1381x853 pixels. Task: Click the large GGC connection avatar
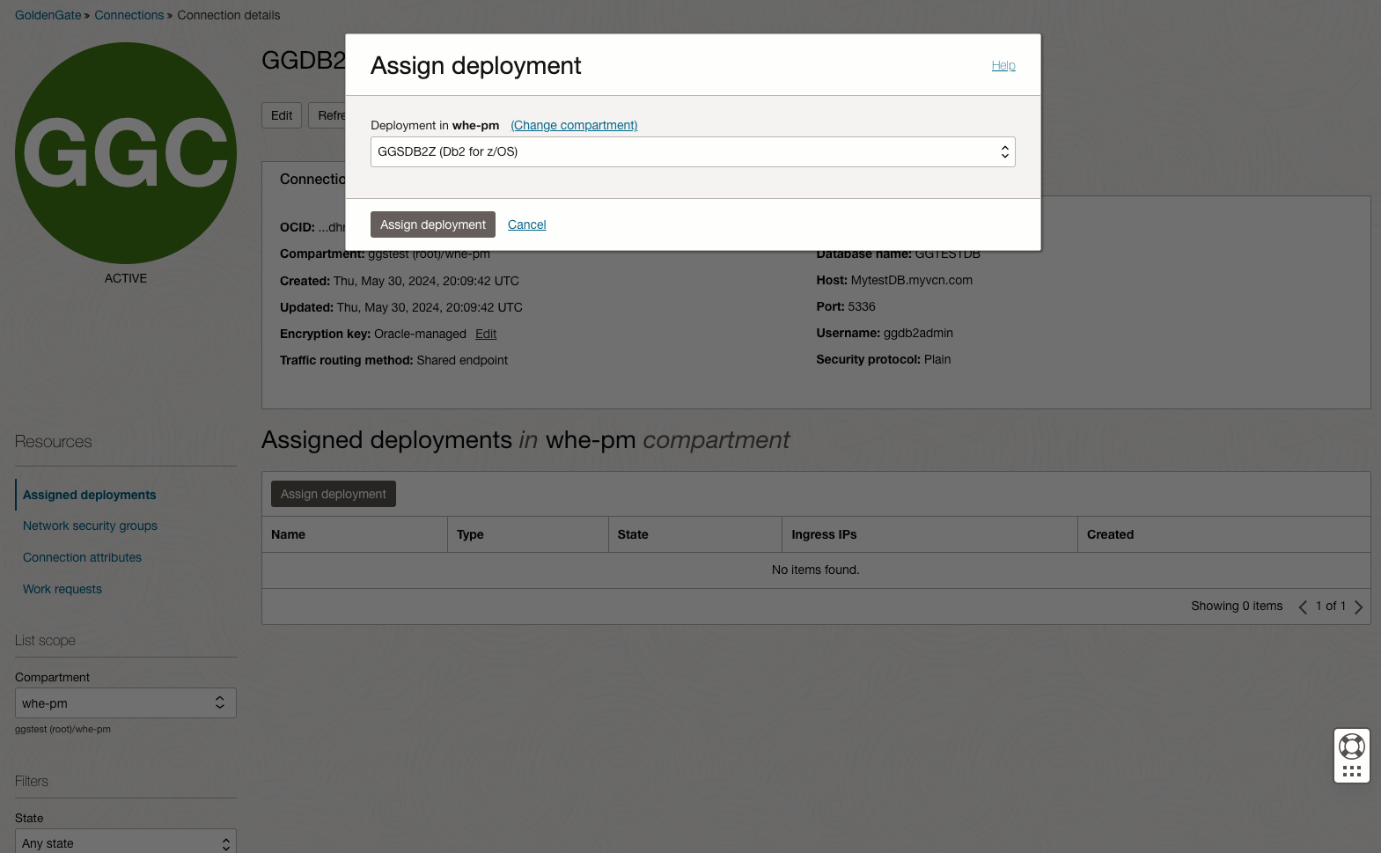(x=126, y=153)
